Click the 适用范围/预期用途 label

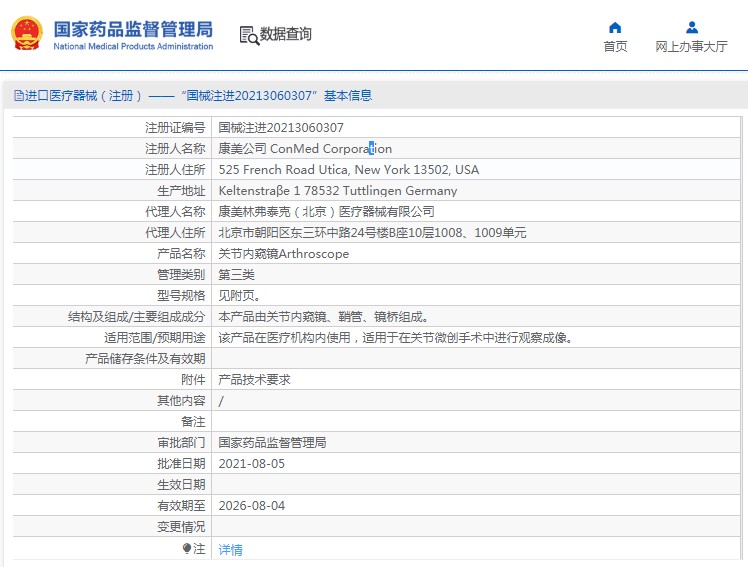[x=155, y=338]
